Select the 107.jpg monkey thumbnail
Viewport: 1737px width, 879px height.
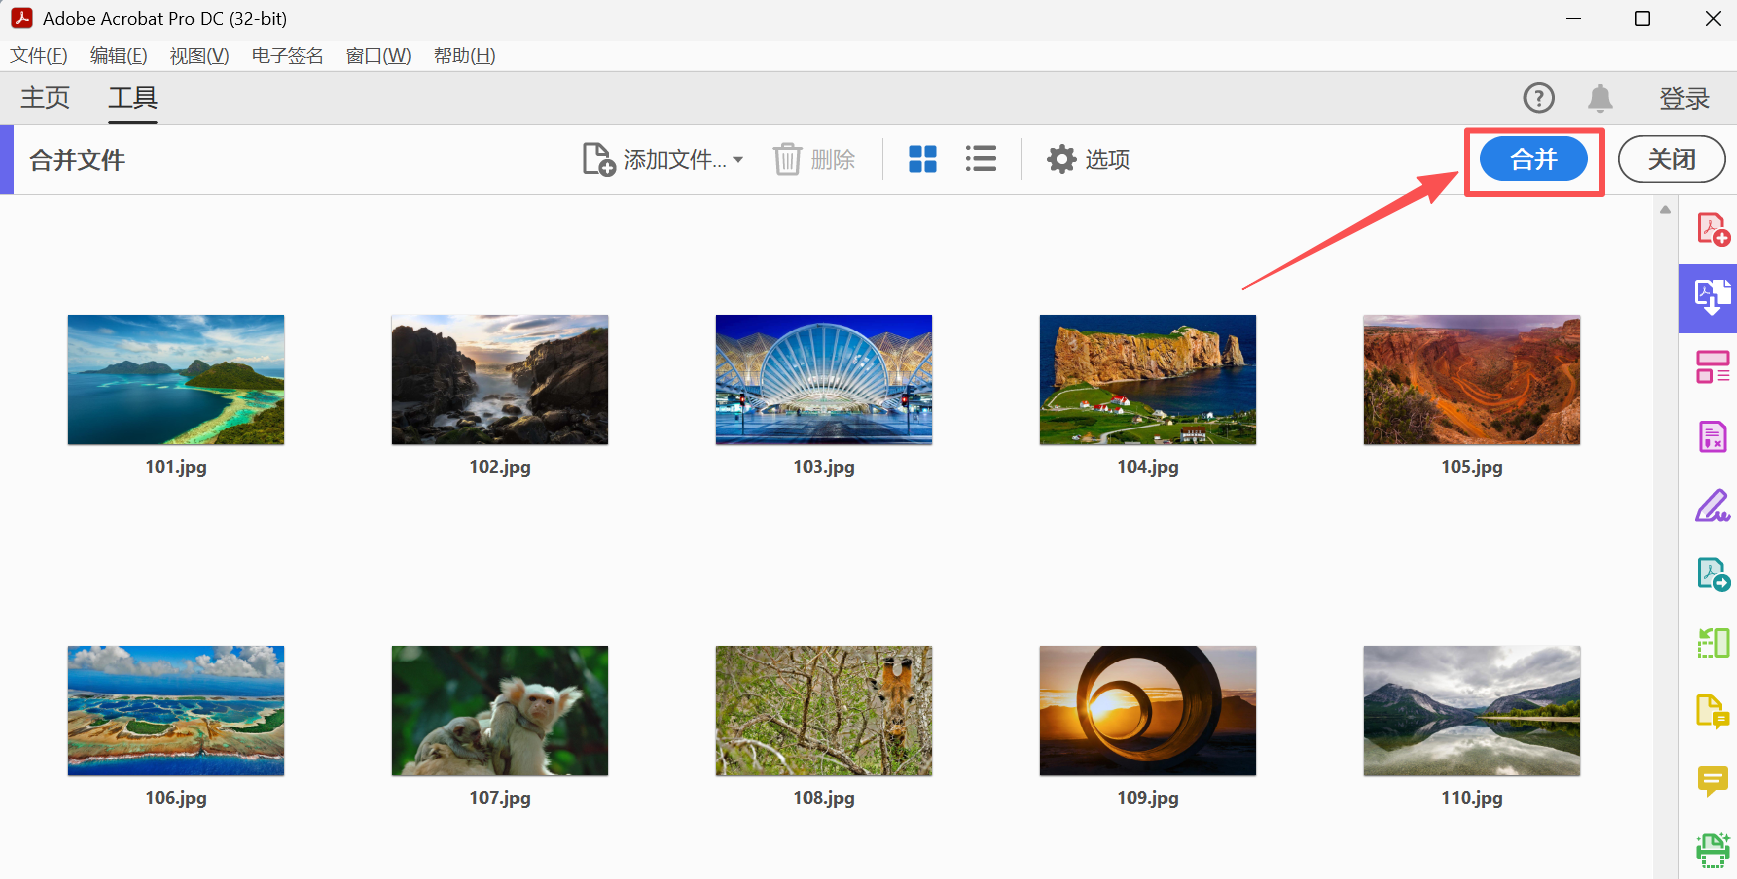point(500,711)
